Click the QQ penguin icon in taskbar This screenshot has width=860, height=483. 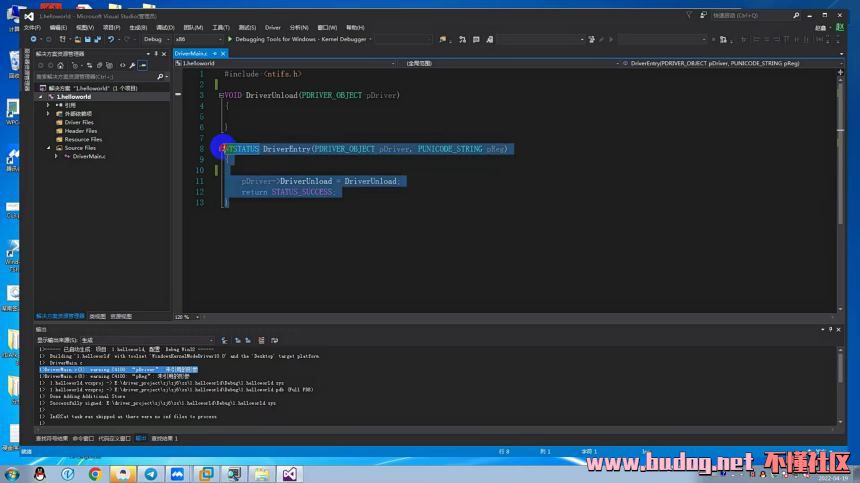pyautogui.click(x=39, y=474)
